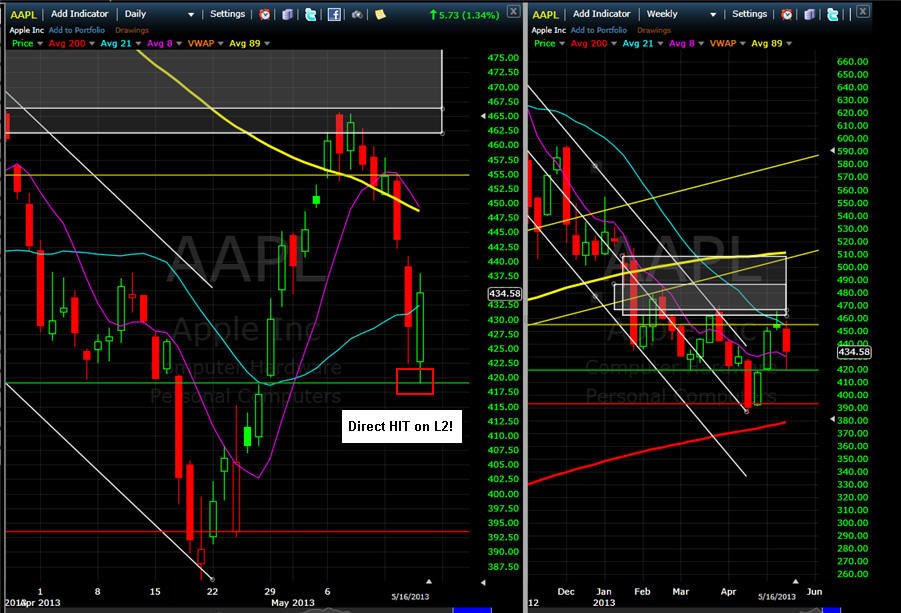Share Daily chart via the Twitter bird icon

310,14
